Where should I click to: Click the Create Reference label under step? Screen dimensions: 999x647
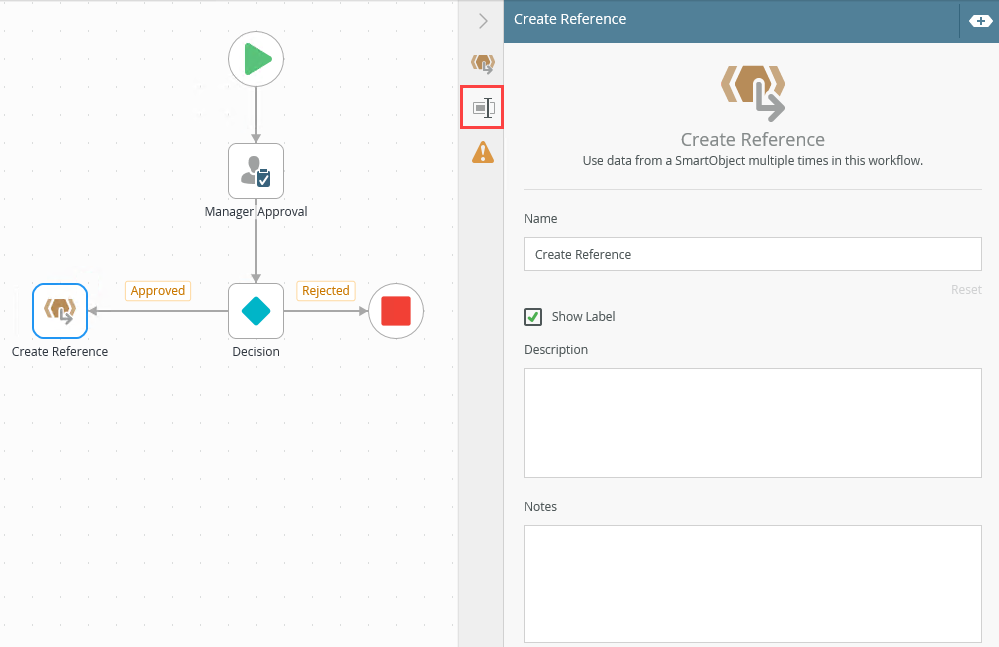coord(60,352)
